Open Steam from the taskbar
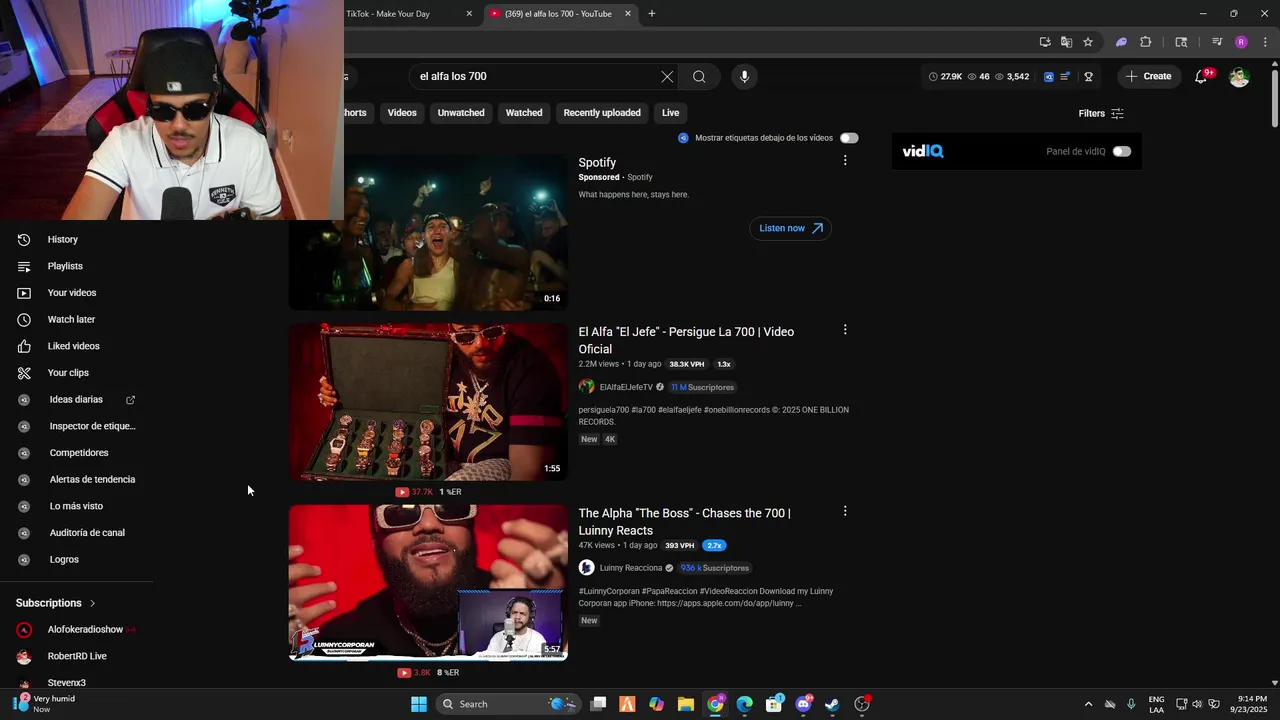Image resolution: width=1280 pixels, height=720 pixels. pyautogui.click(x=832, y=704)
